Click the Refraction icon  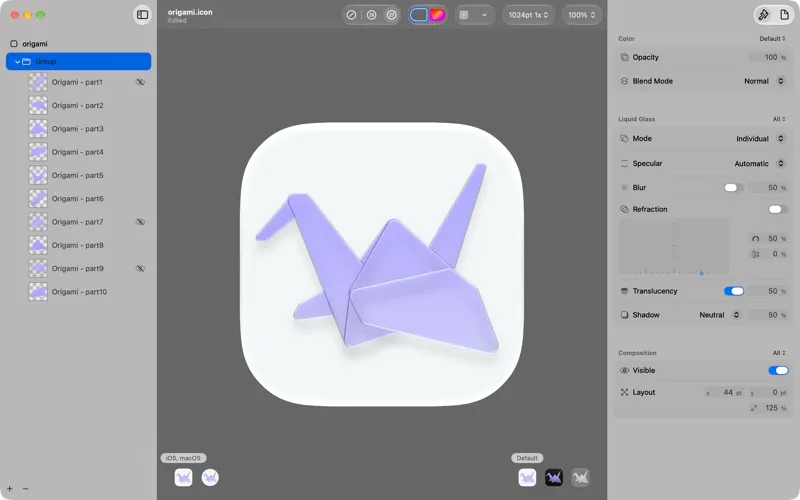coord(624,209)
